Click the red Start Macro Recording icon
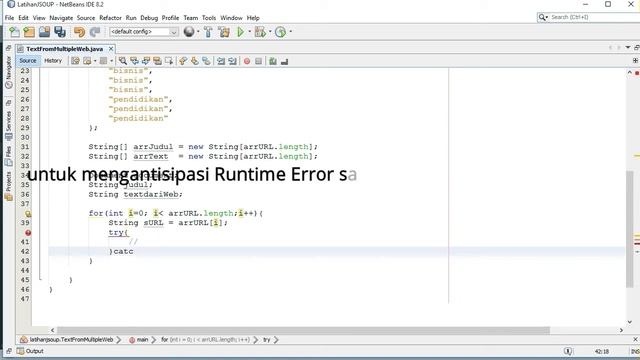 pyautogui.click(x=247, y=61)
